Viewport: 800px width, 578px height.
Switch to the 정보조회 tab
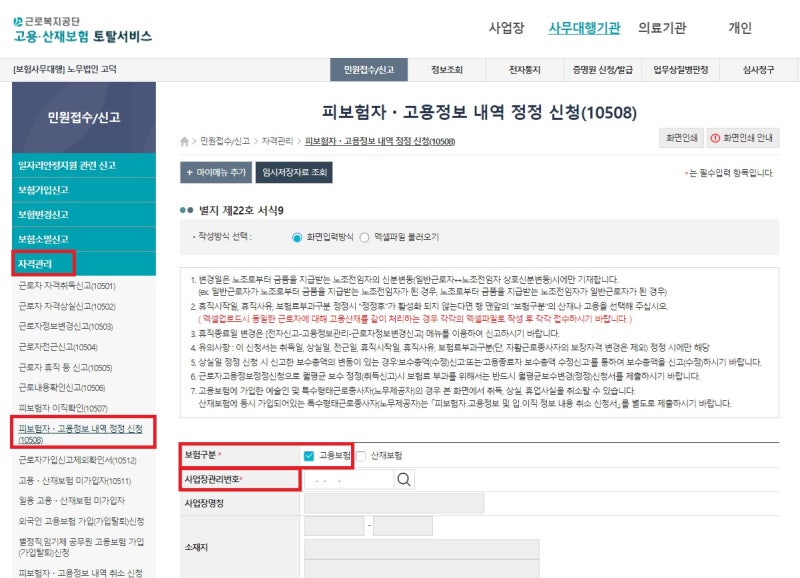point(447,70)
